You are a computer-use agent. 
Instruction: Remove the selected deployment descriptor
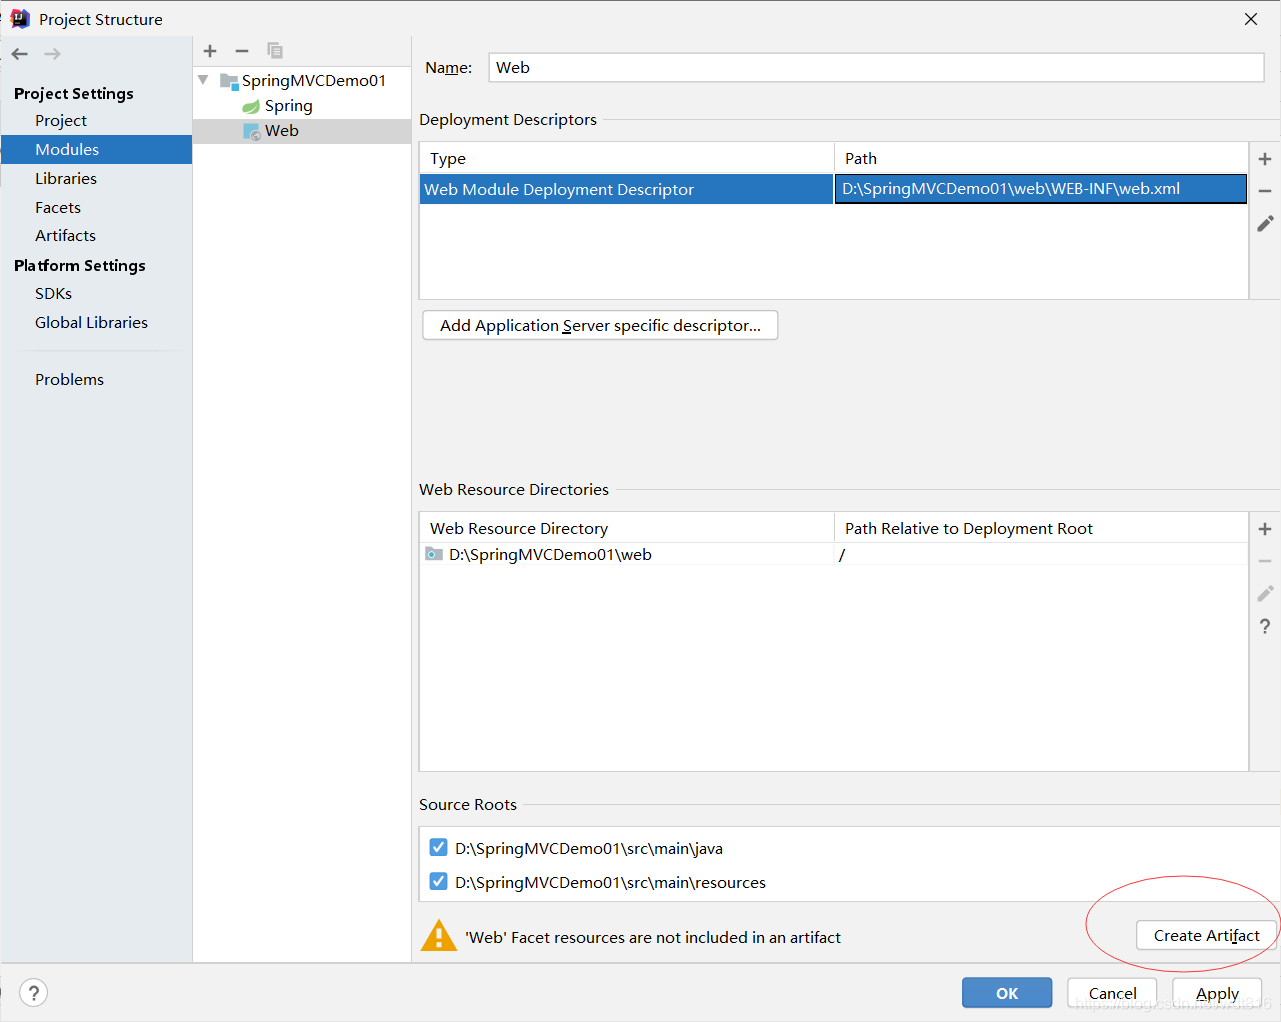click(1265, 191)
